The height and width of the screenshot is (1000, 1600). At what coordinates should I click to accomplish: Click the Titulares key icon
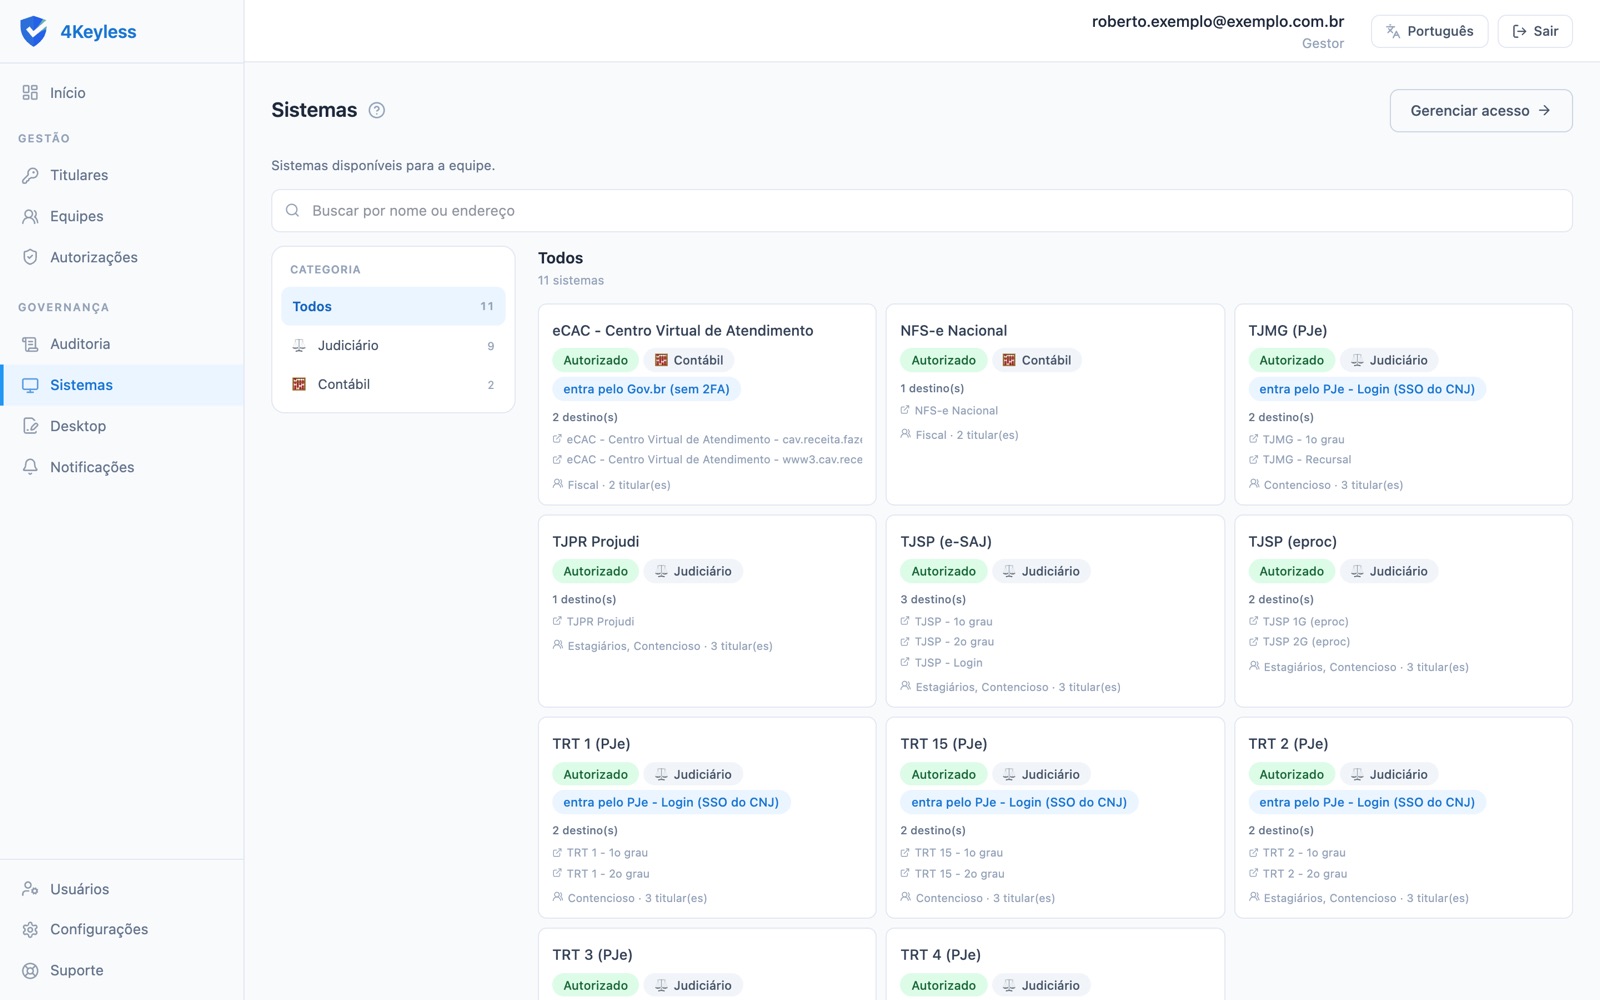coord(30,175)
